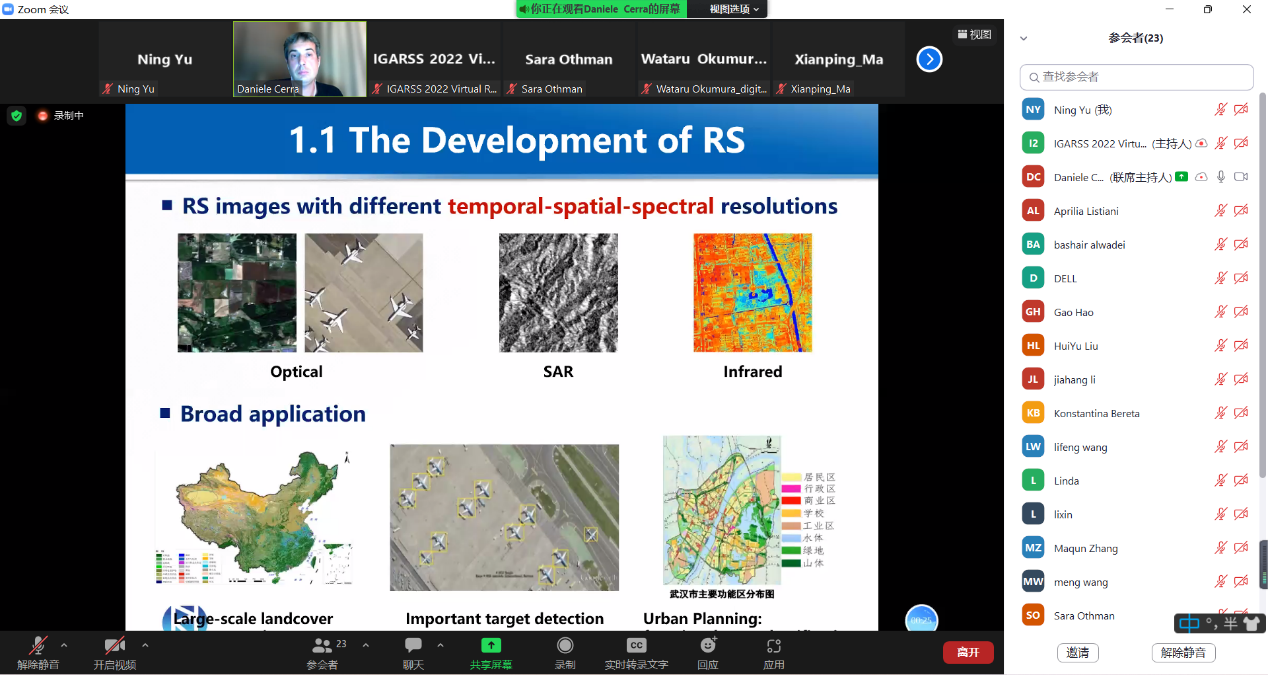The width and height of the screenshot is (1268, 675).
Task: Click the green encryption shield icon
Action: pos(16,116)
